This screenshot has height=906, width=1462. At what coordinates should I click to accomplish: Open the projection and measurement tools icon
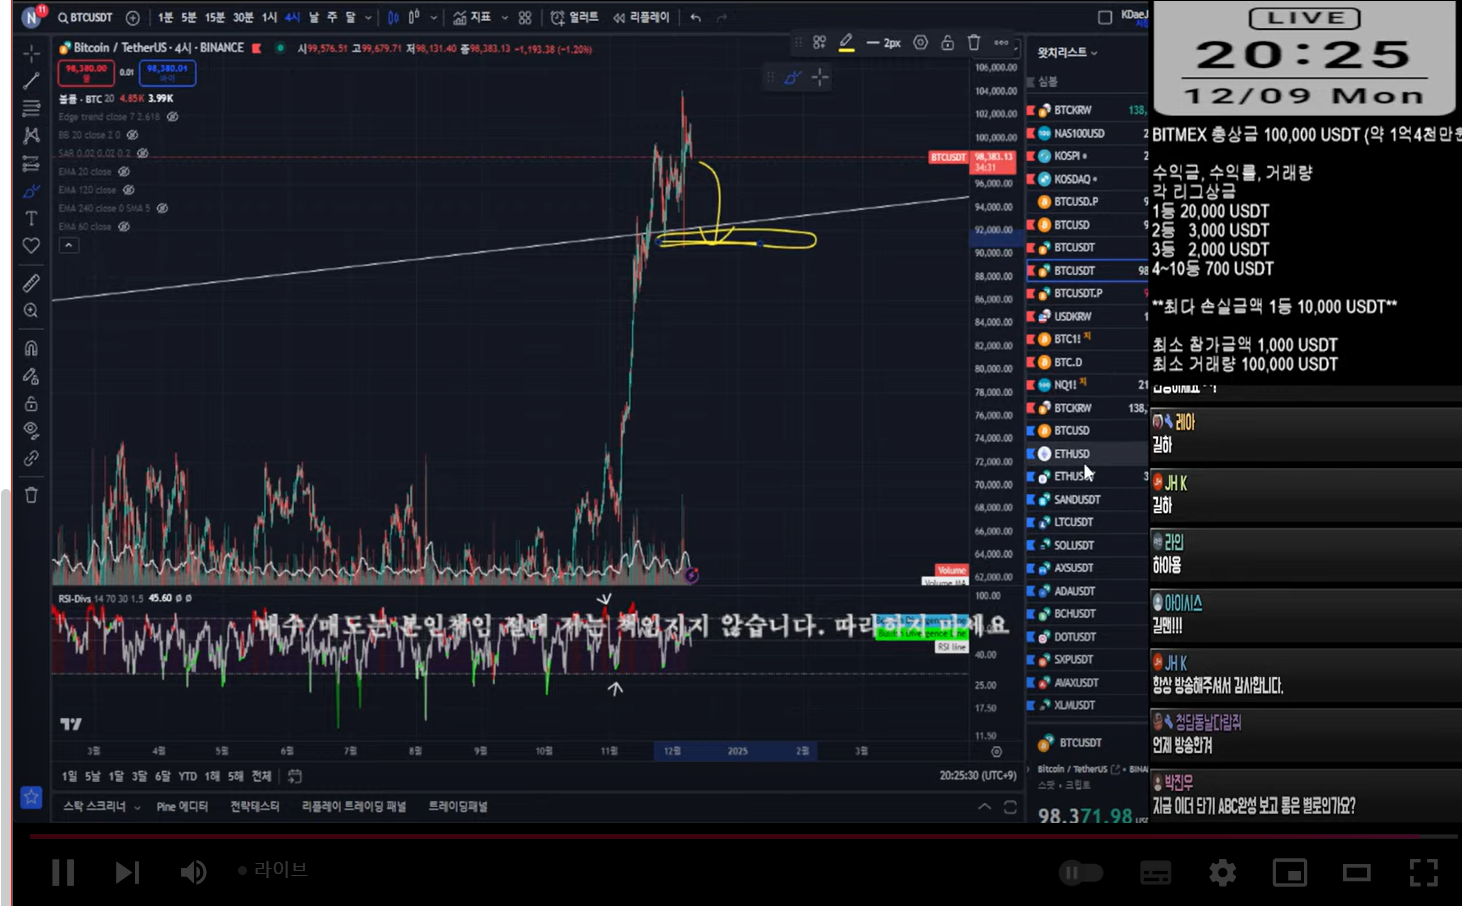point(31,163)
